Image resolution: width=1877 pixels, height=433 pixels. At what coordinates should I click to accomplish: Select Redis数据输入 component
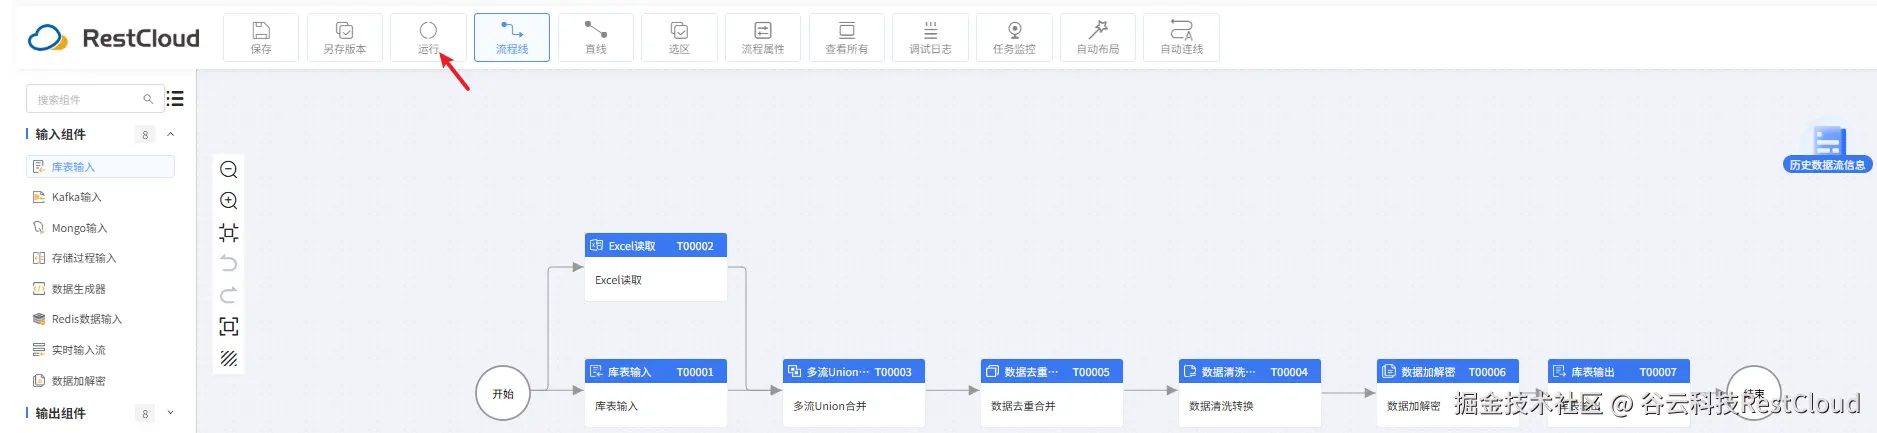click(100, 319)
